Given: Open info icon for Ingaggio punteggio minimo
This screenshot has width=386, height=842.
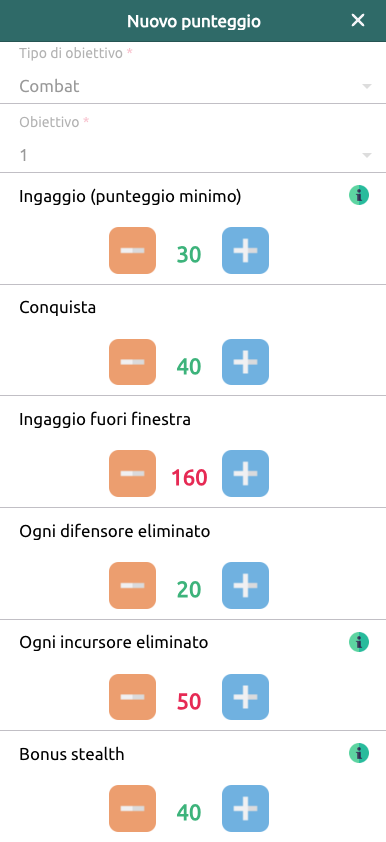Looking at the screenshot, I should (x=359, y=195).
